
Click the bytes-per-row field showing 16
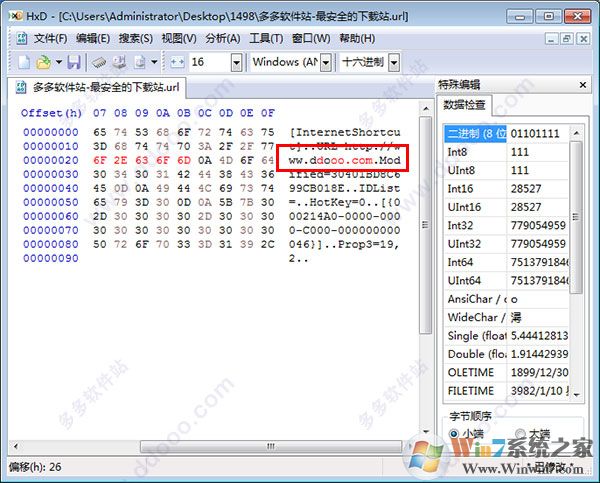[x=210, y=62]
